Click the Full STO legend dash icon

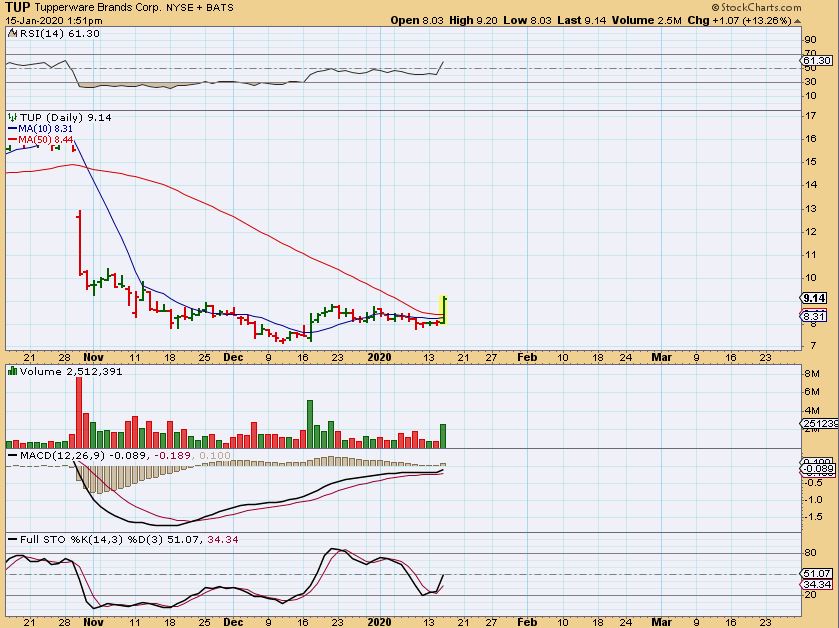(10, 539)
